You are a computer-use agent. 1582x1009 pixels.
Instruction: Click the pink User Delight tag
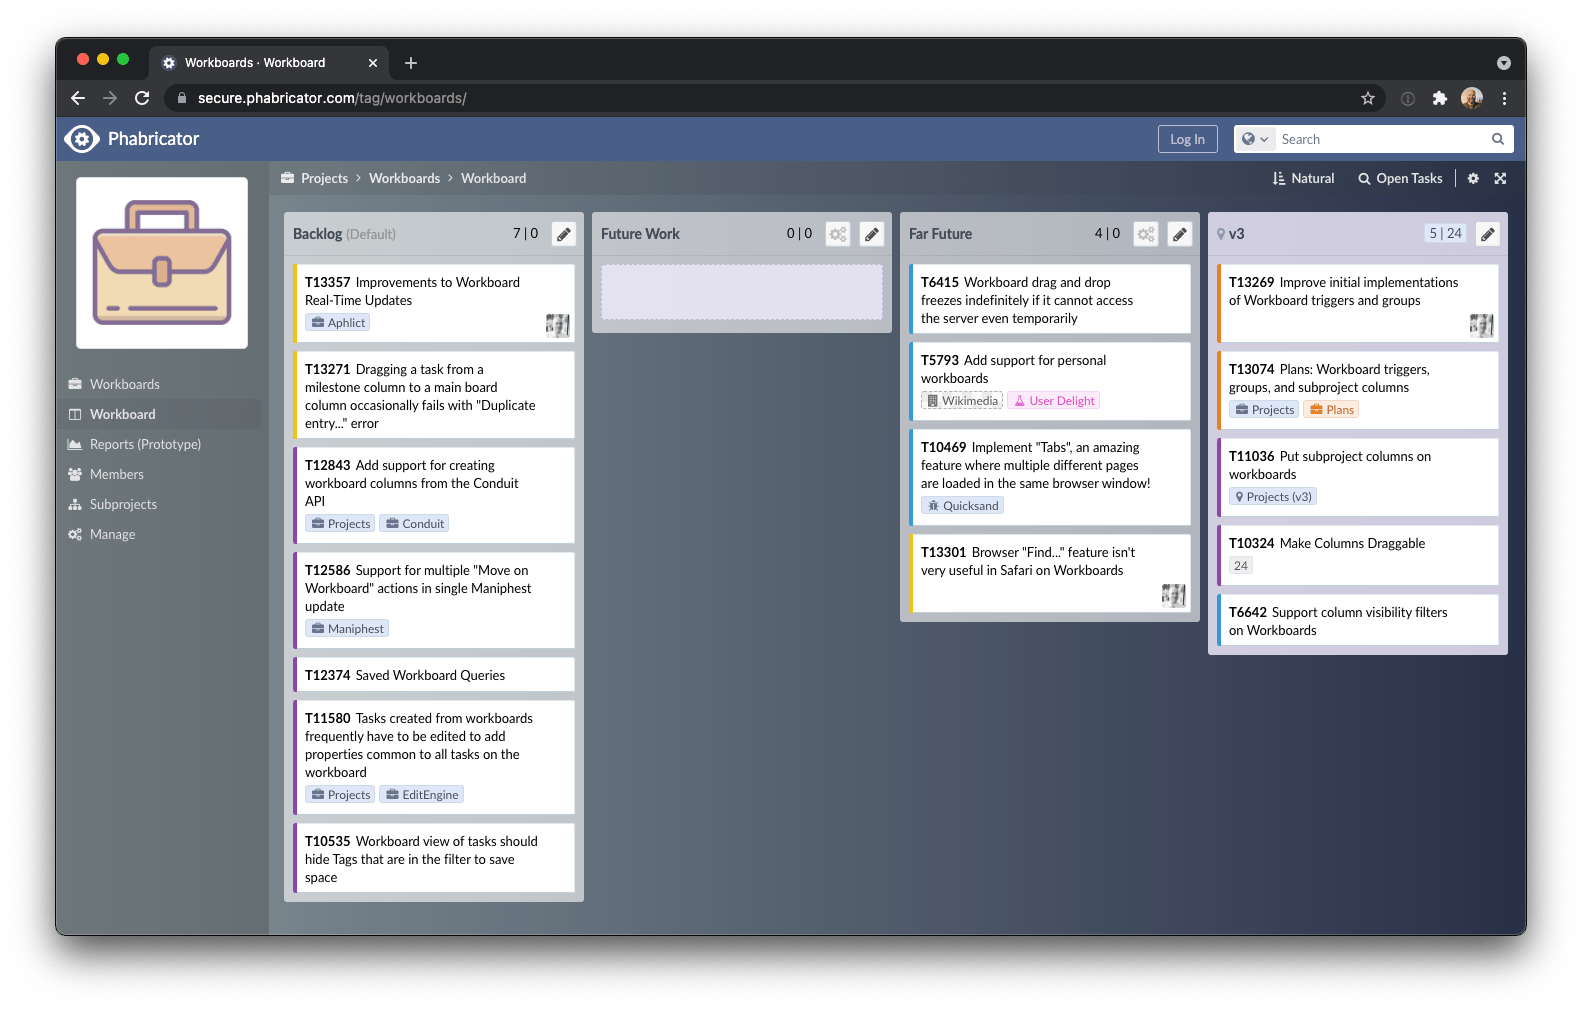click(x=1053, y=401)
